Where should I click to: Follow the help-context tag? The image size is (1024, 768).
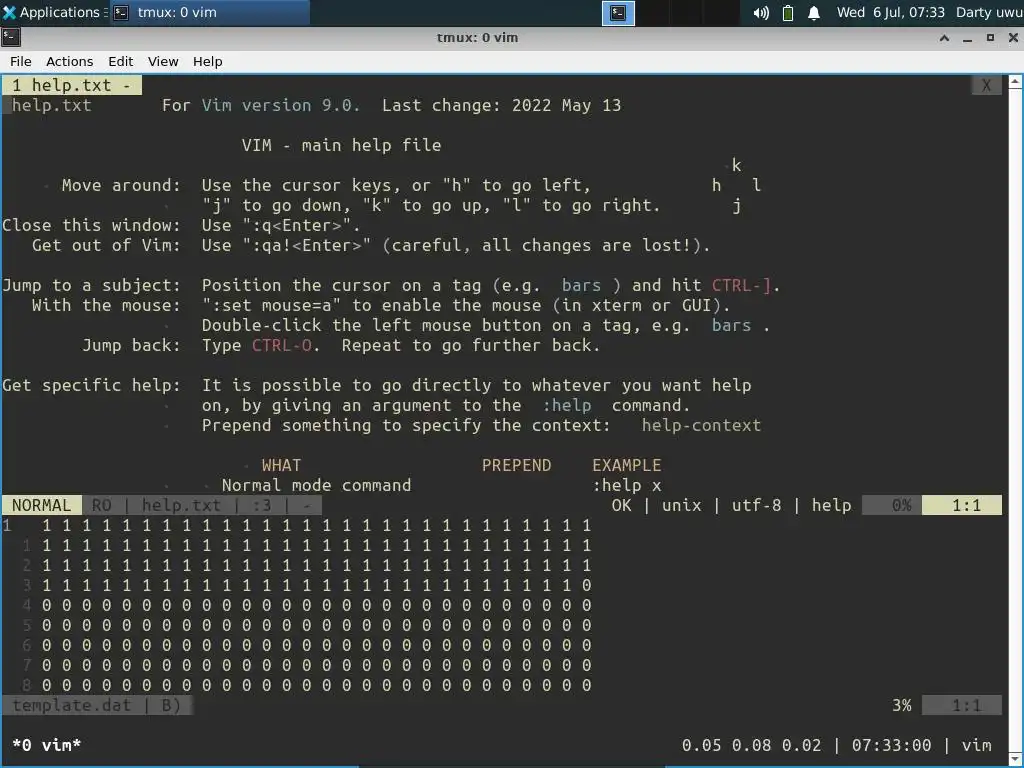point(701,426)
